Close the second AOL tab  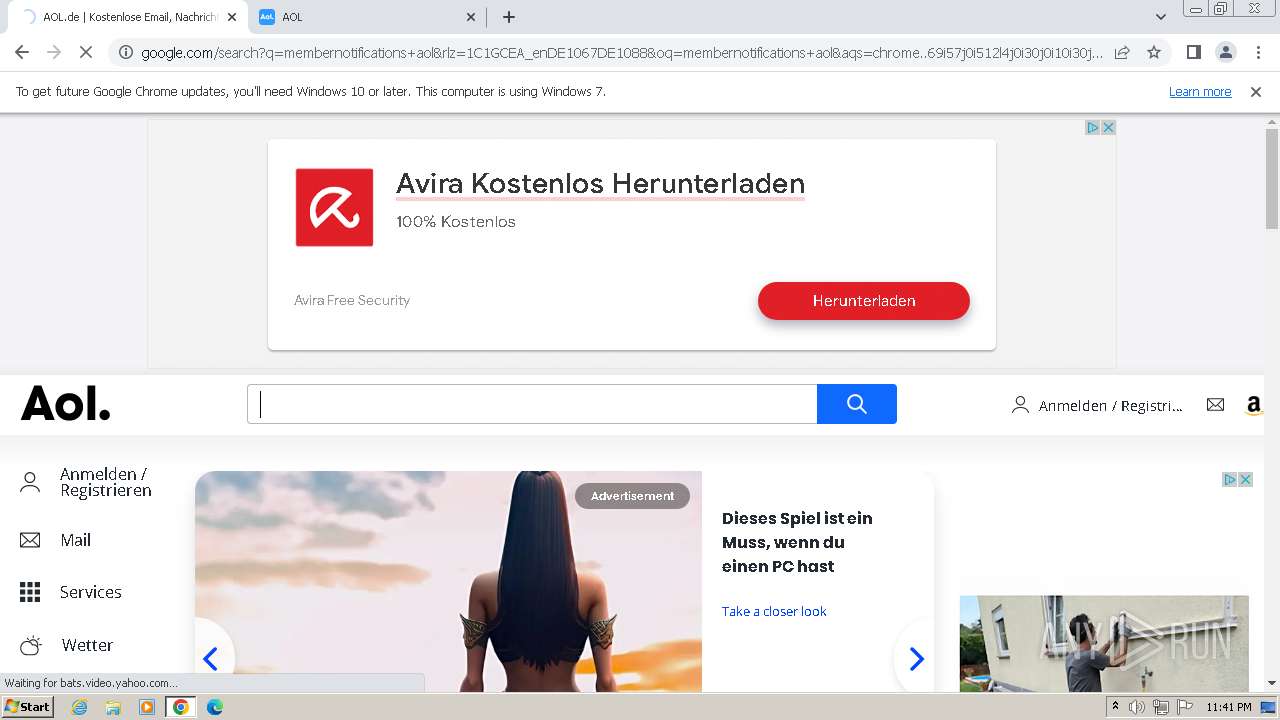point(471,17)
